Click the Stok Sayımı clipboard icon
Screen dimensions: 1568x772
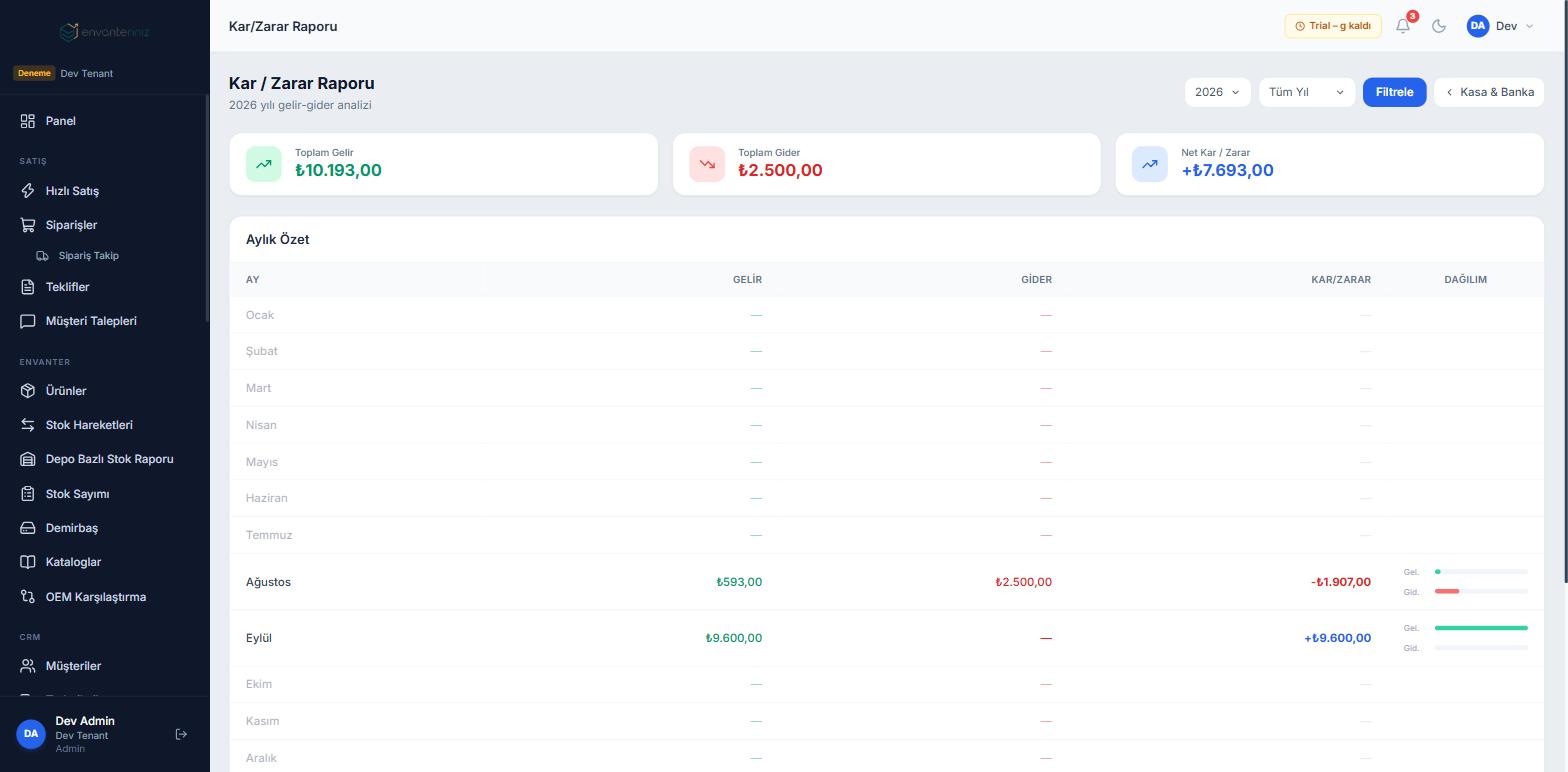(28, 494)
